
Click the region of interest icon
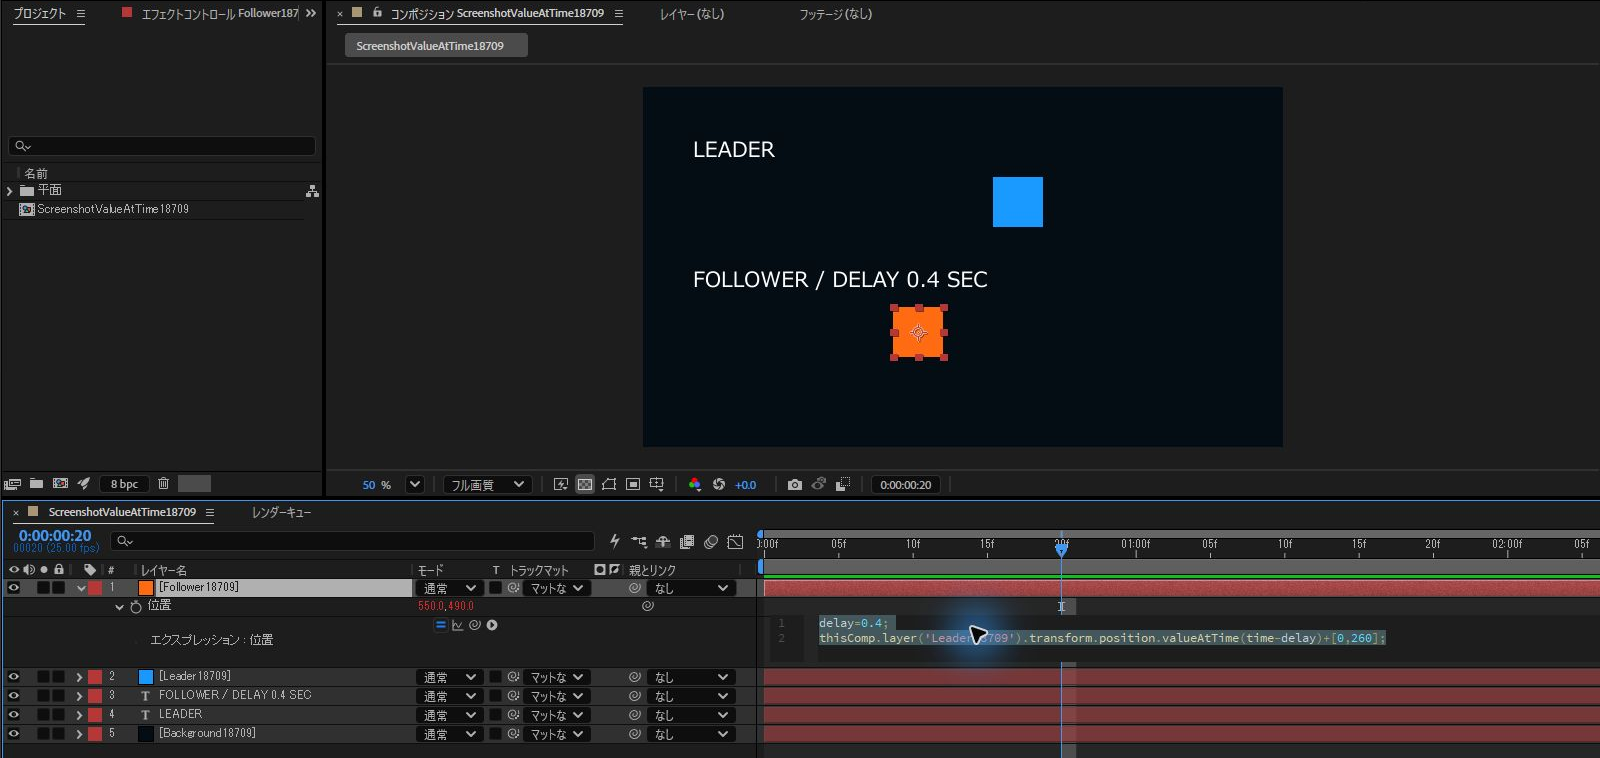(633, 484)
